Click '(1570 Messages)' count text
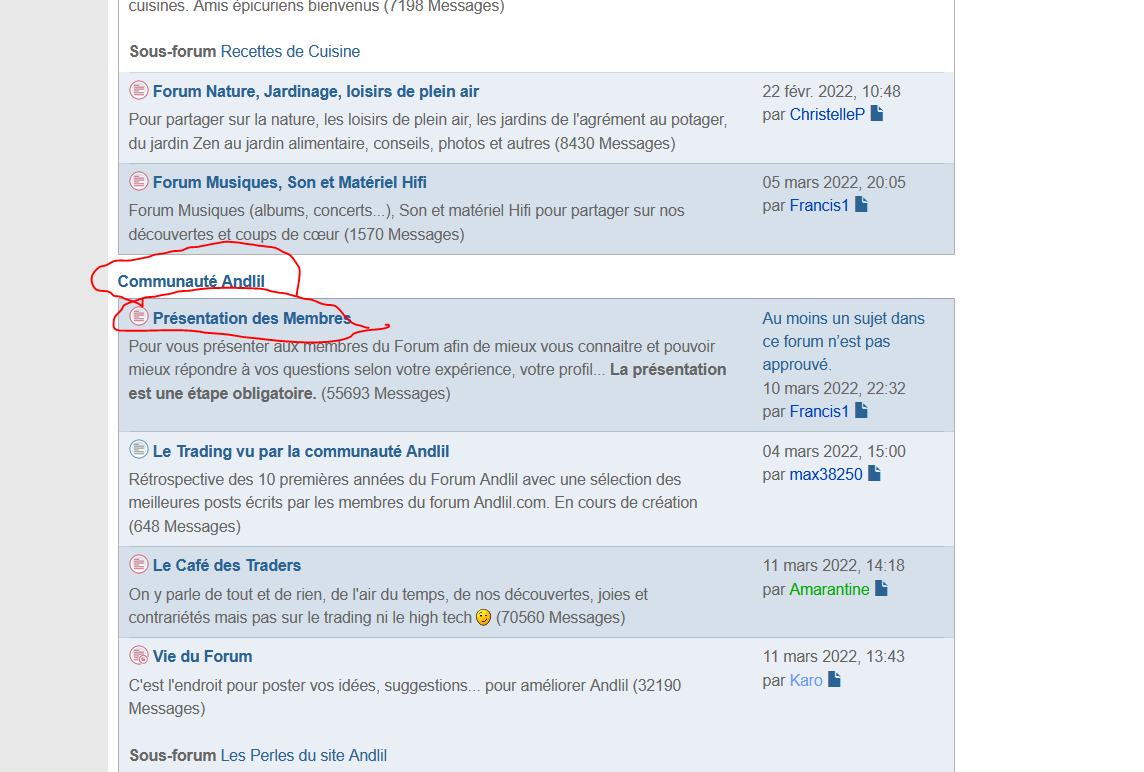This screenshot has width=1144, height=772. pos(404,235)
